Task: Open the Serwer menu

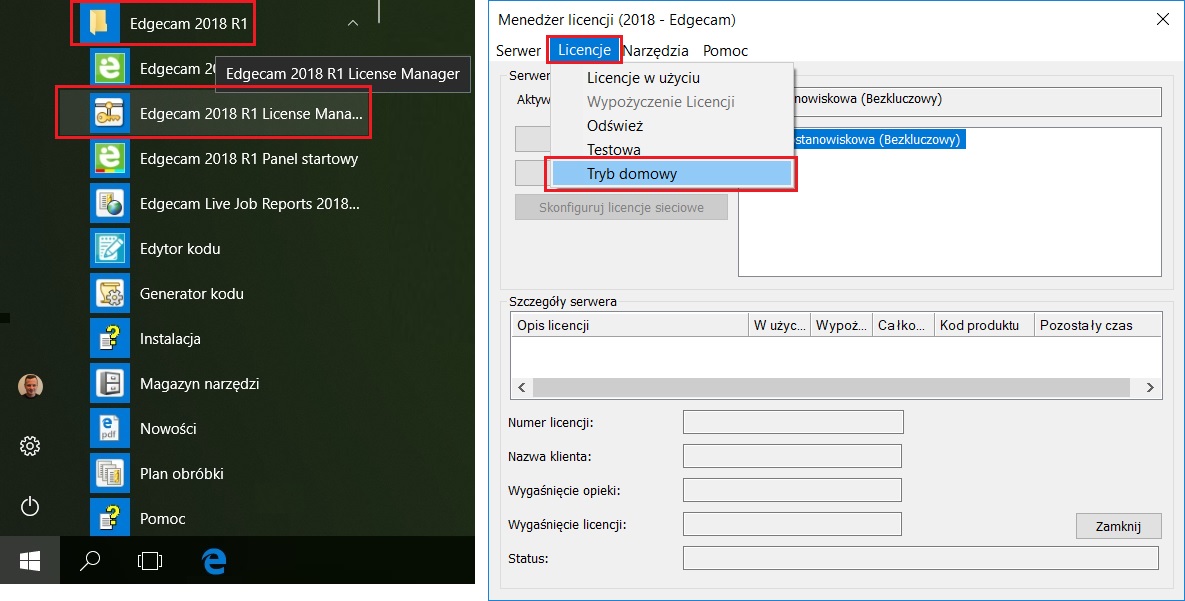Action: coord(518,51)
